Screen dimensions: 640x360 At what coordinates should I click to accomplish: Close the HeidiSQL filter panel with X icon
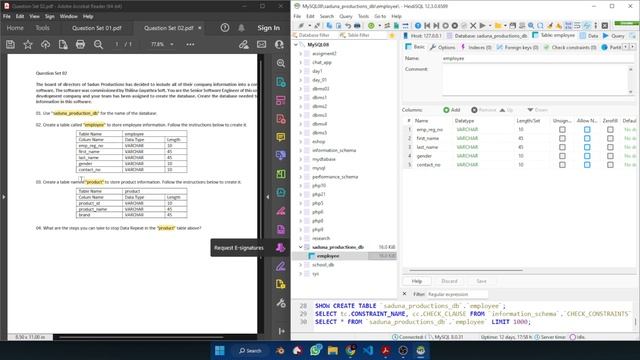(x=404, y=293)
